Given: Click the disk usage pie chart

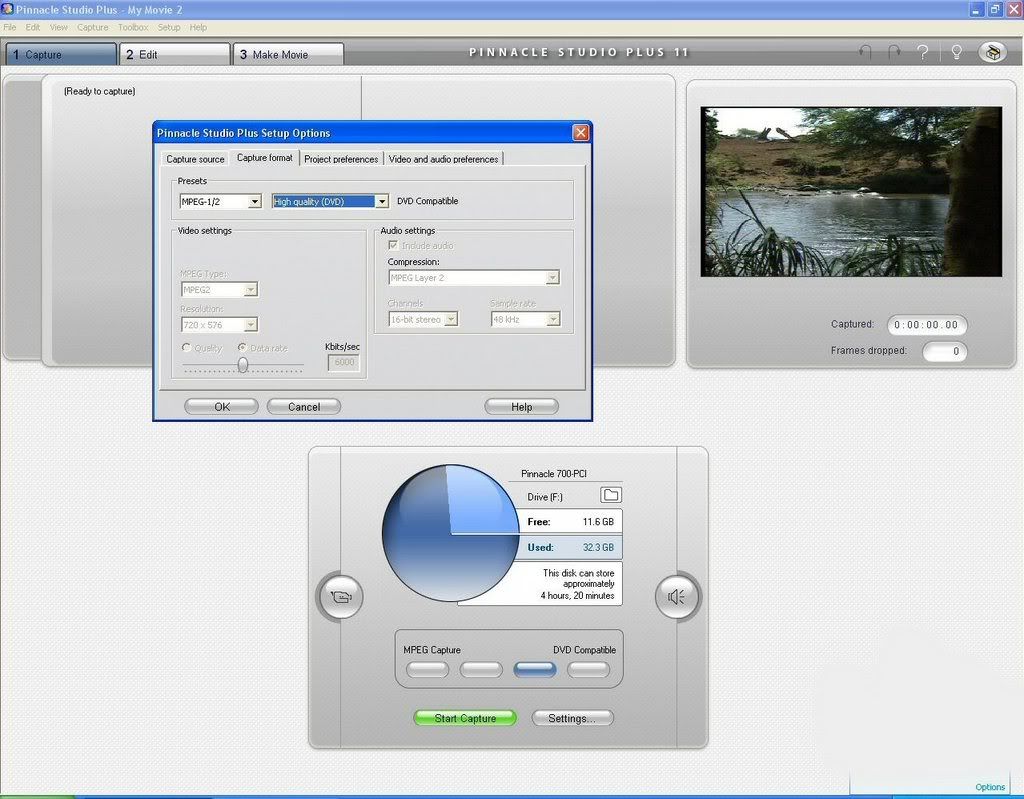Looking at the screenshot, I should point(451,533).
